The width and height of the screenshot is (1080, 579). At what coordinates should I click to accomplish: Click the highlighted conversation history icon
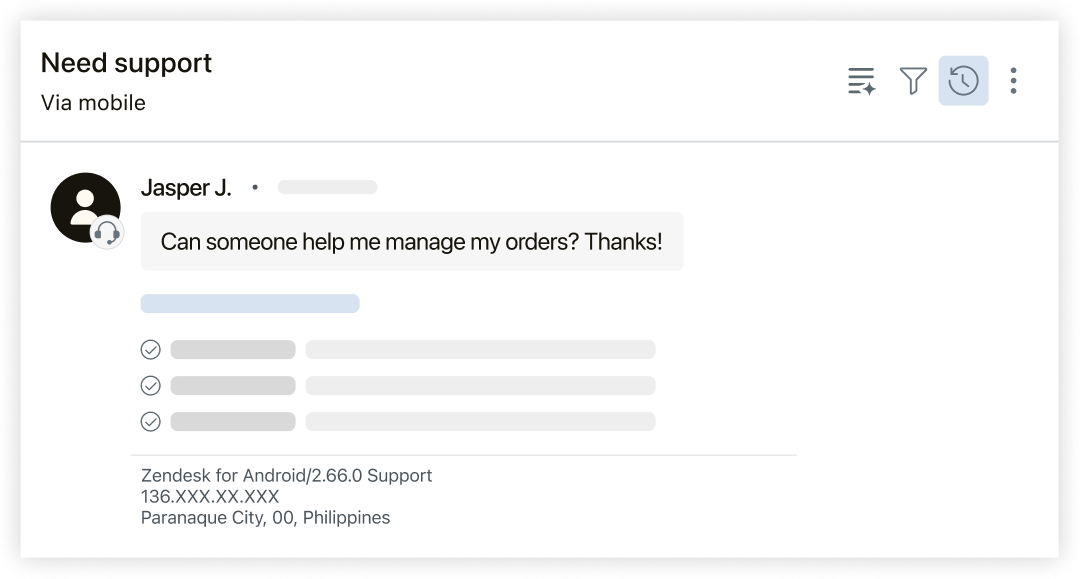click(x=962, y=81)
